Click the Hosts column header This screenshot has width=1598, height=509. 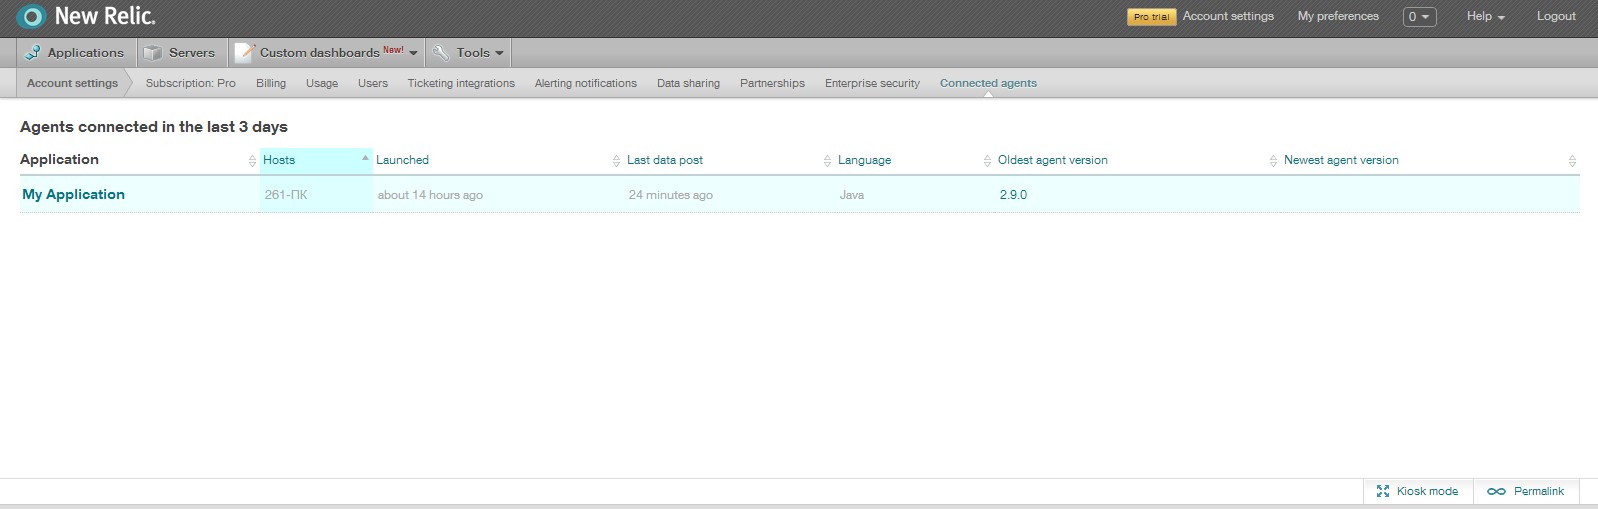(x=279, y=160)
